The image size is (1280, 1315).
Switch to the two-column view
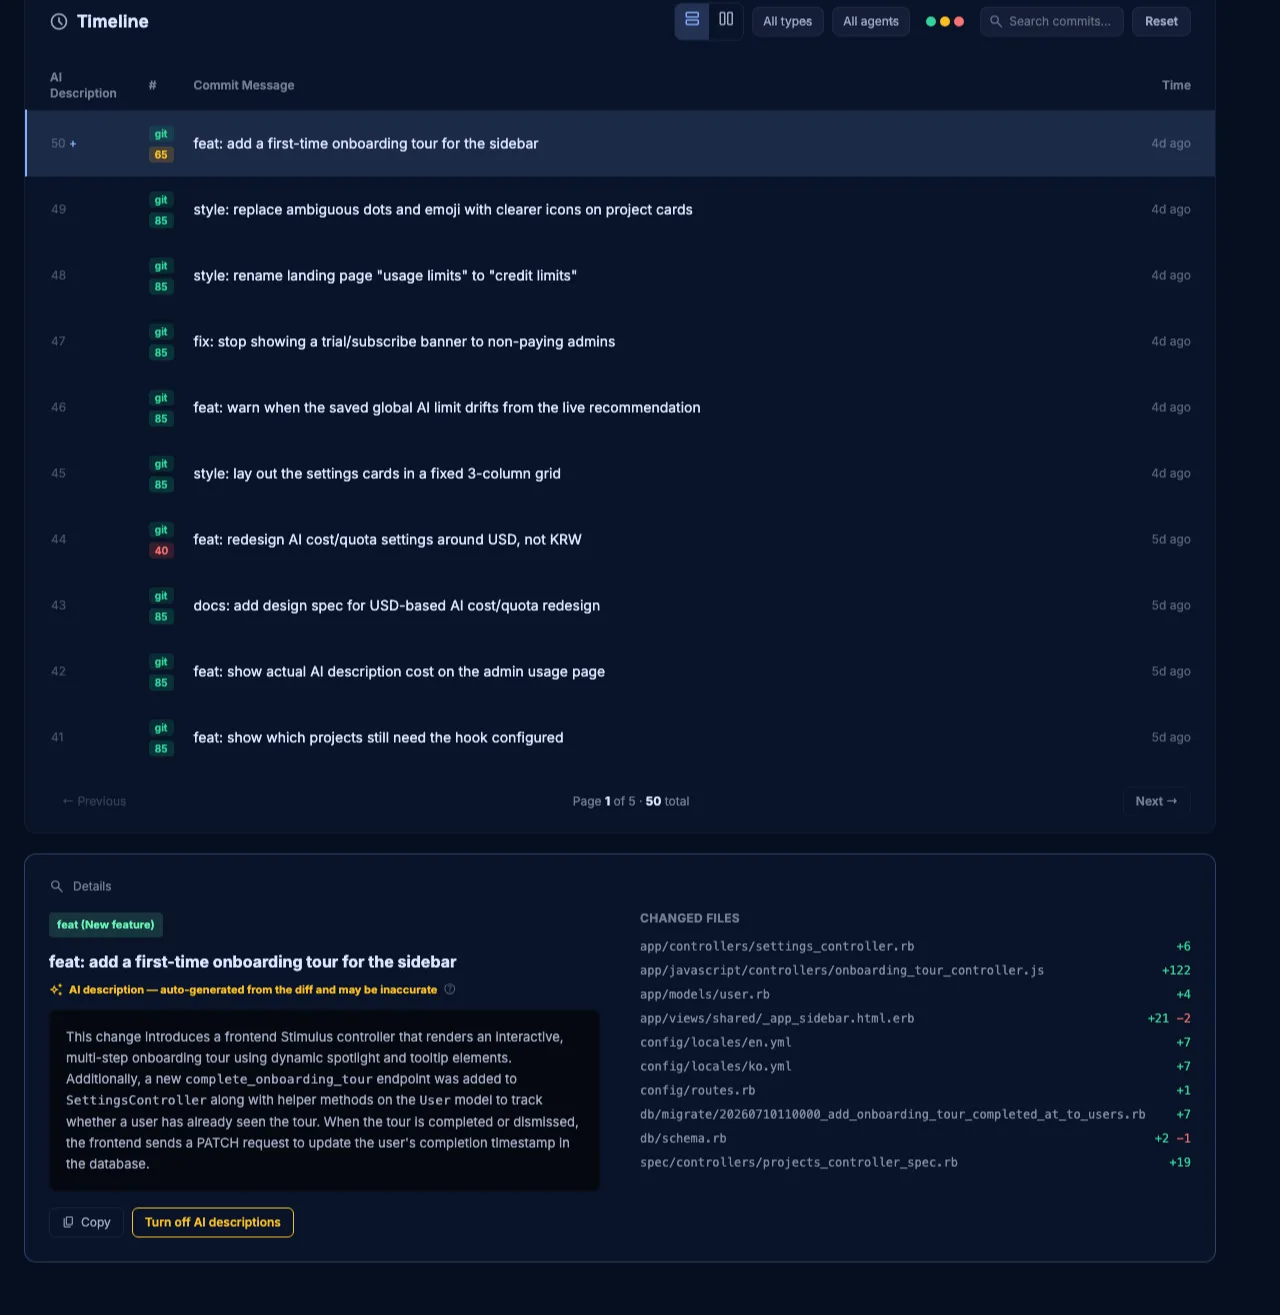[x=726, y=20]
